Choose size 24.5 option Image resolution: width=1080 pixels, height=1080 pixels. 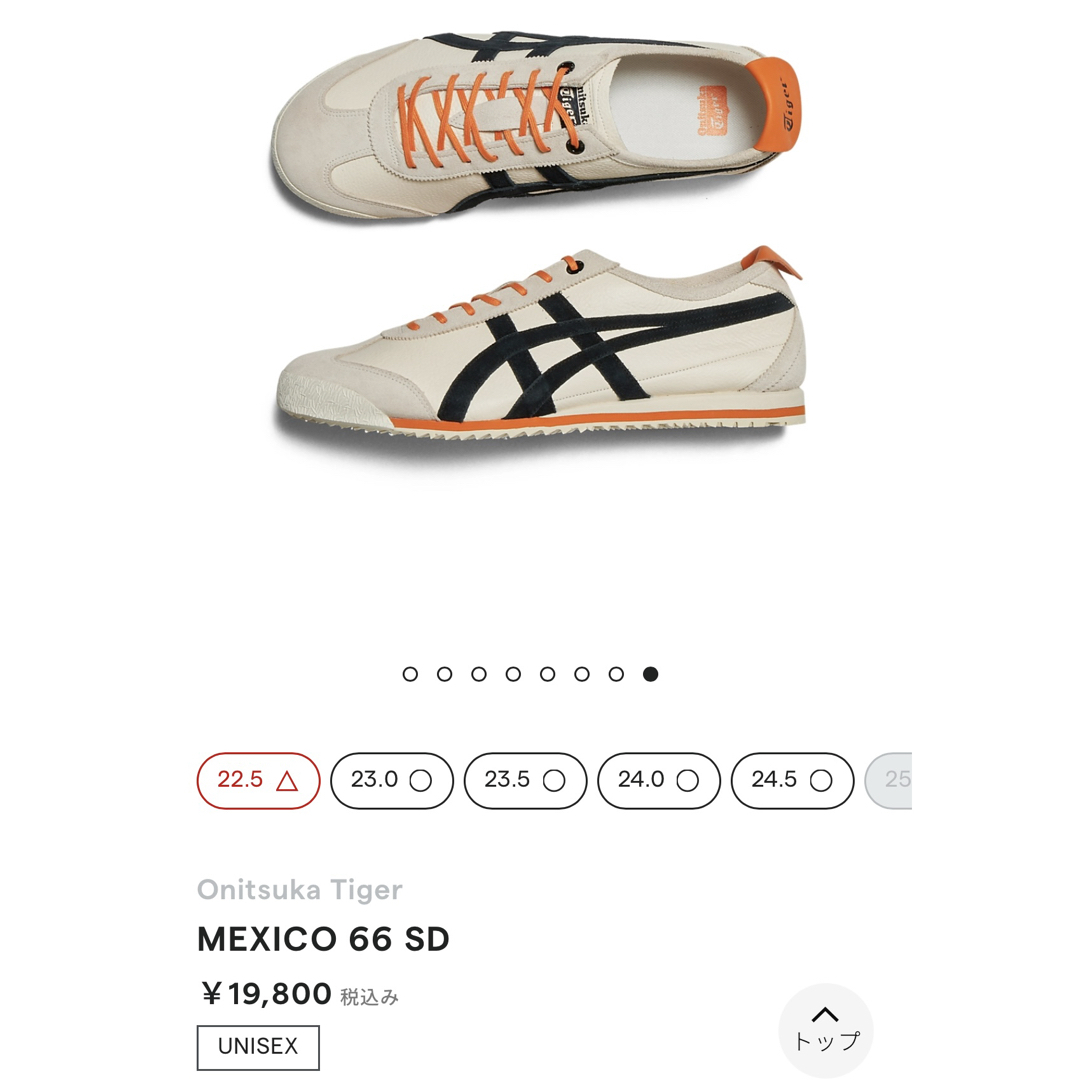pos(793,780)
